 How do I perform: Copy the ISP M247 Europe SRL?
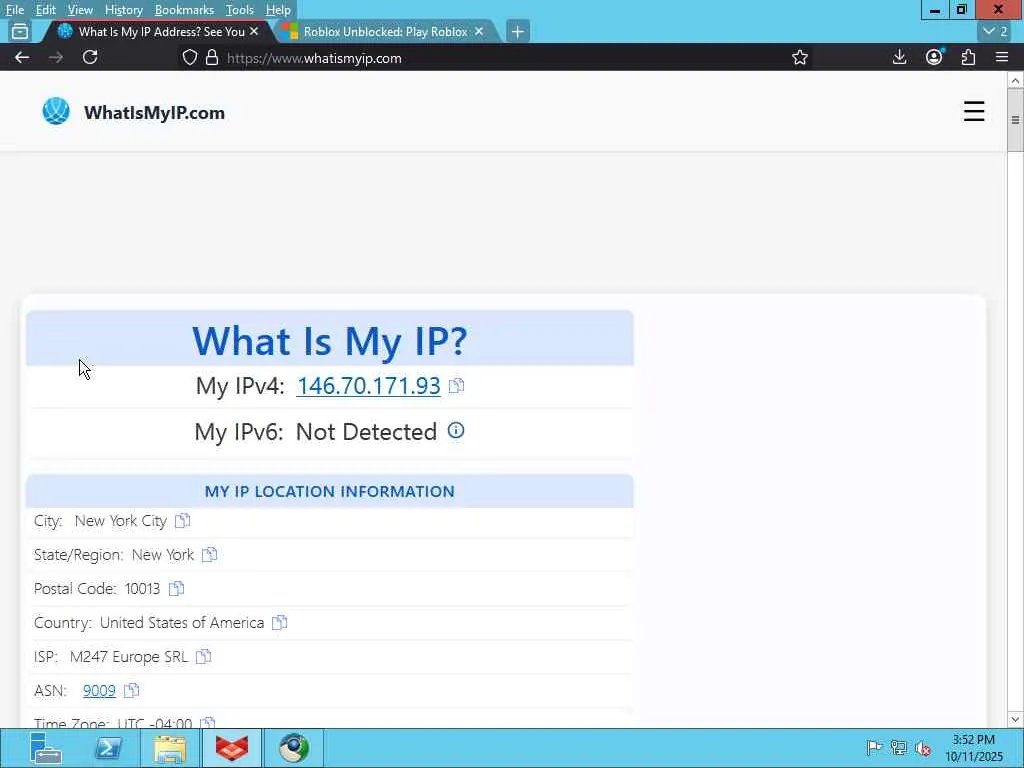203,656
